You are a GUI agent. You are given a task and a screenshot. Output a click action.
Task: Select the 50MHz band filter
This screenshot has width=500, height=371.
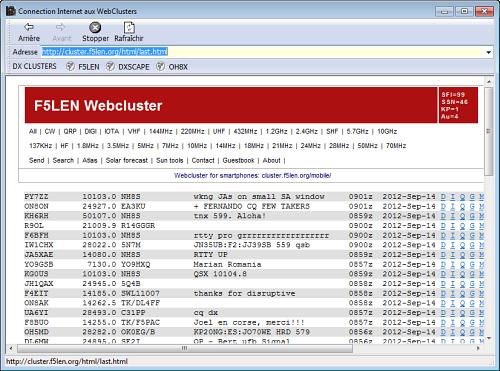pyautogui.click(x=367, y=146)
